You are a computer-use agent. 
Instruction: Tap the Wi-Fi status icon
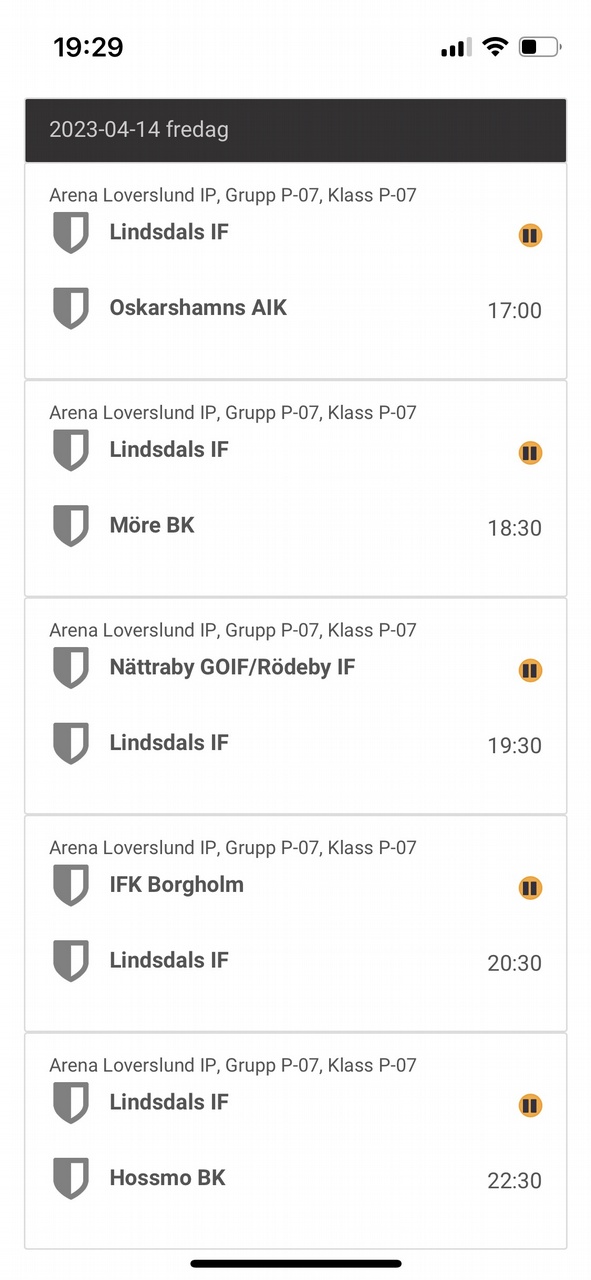click(x=494, y=46)
